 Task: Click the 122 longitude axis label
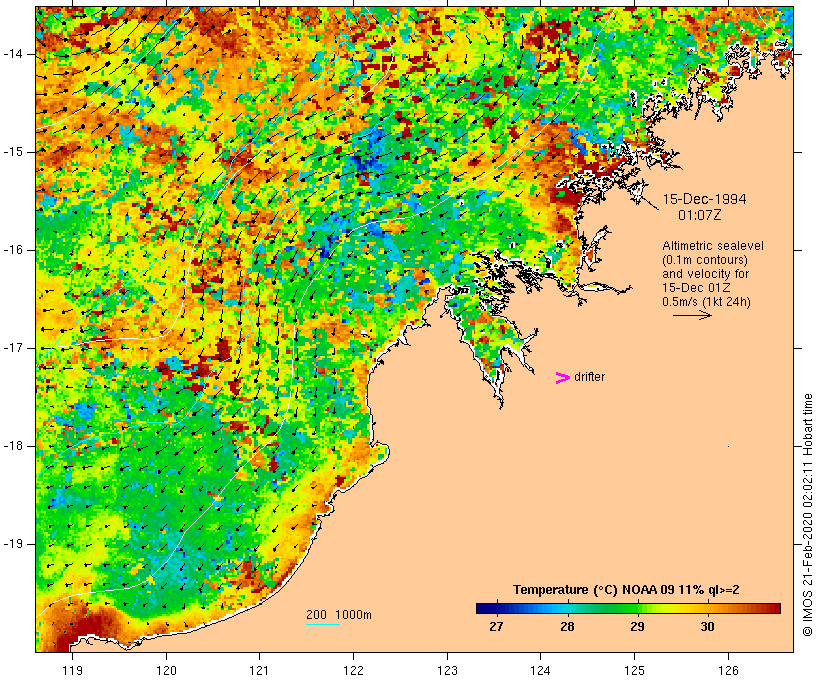[354, 670]
